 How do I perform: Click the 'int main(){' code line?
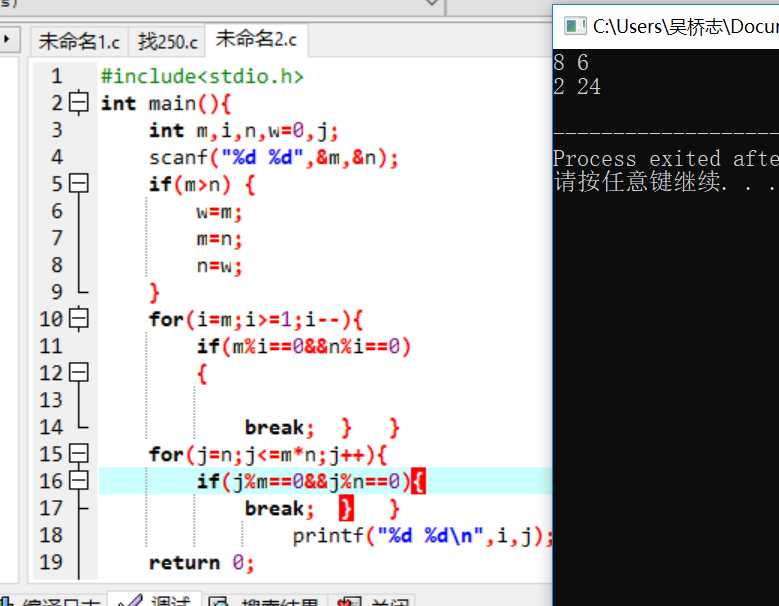(x=166, y=103)
